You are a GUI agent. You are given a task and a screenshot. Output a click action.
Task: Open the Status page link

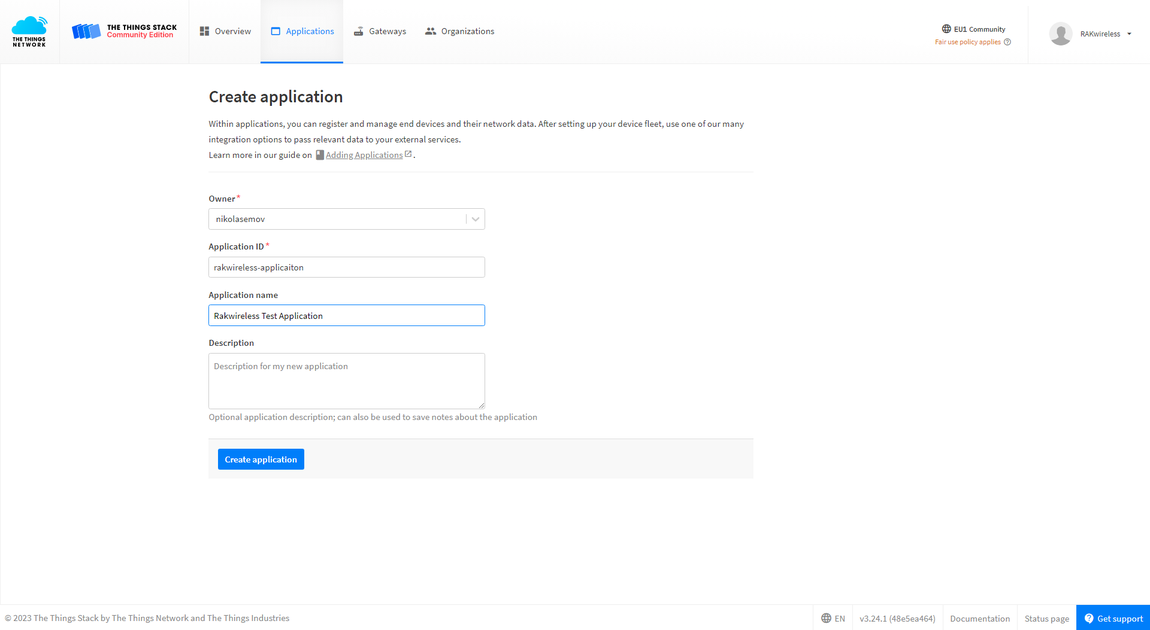pyautogui.click(x=1047, y=618)
